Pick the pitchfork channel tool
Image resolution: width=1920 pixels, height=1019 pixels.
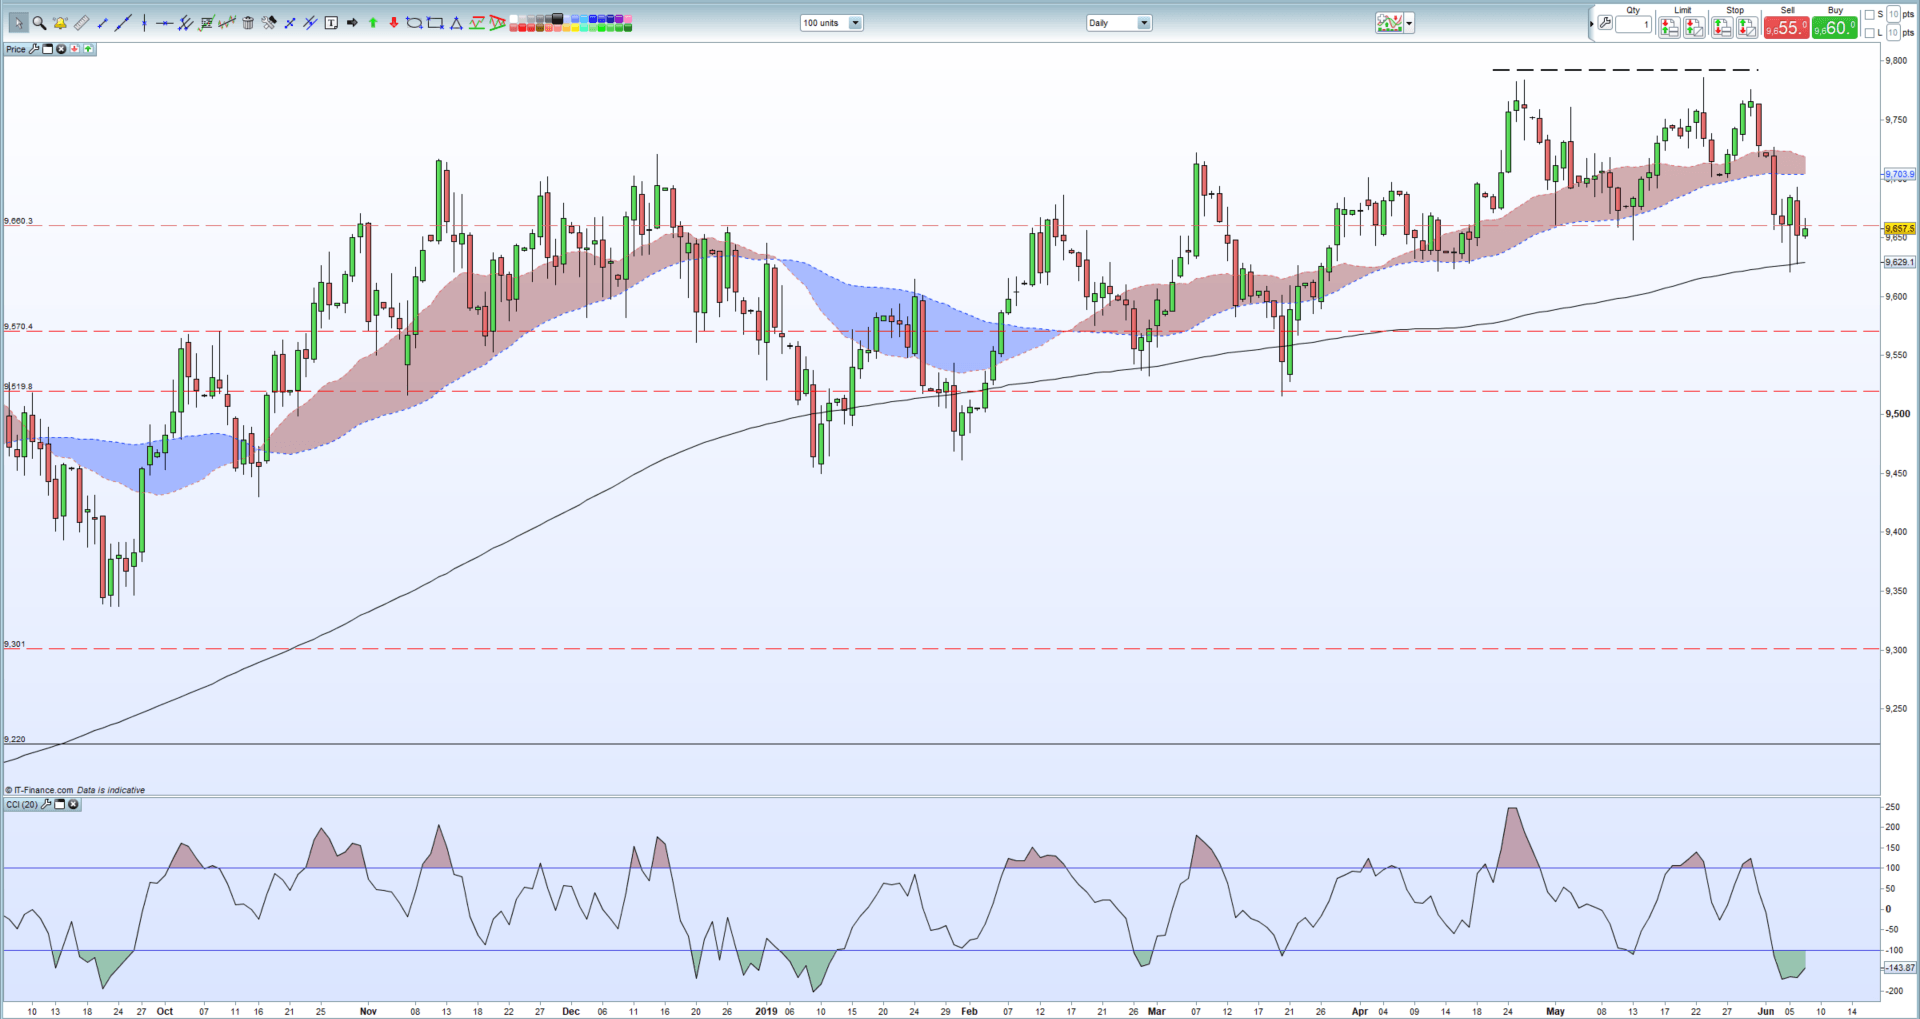185,23
